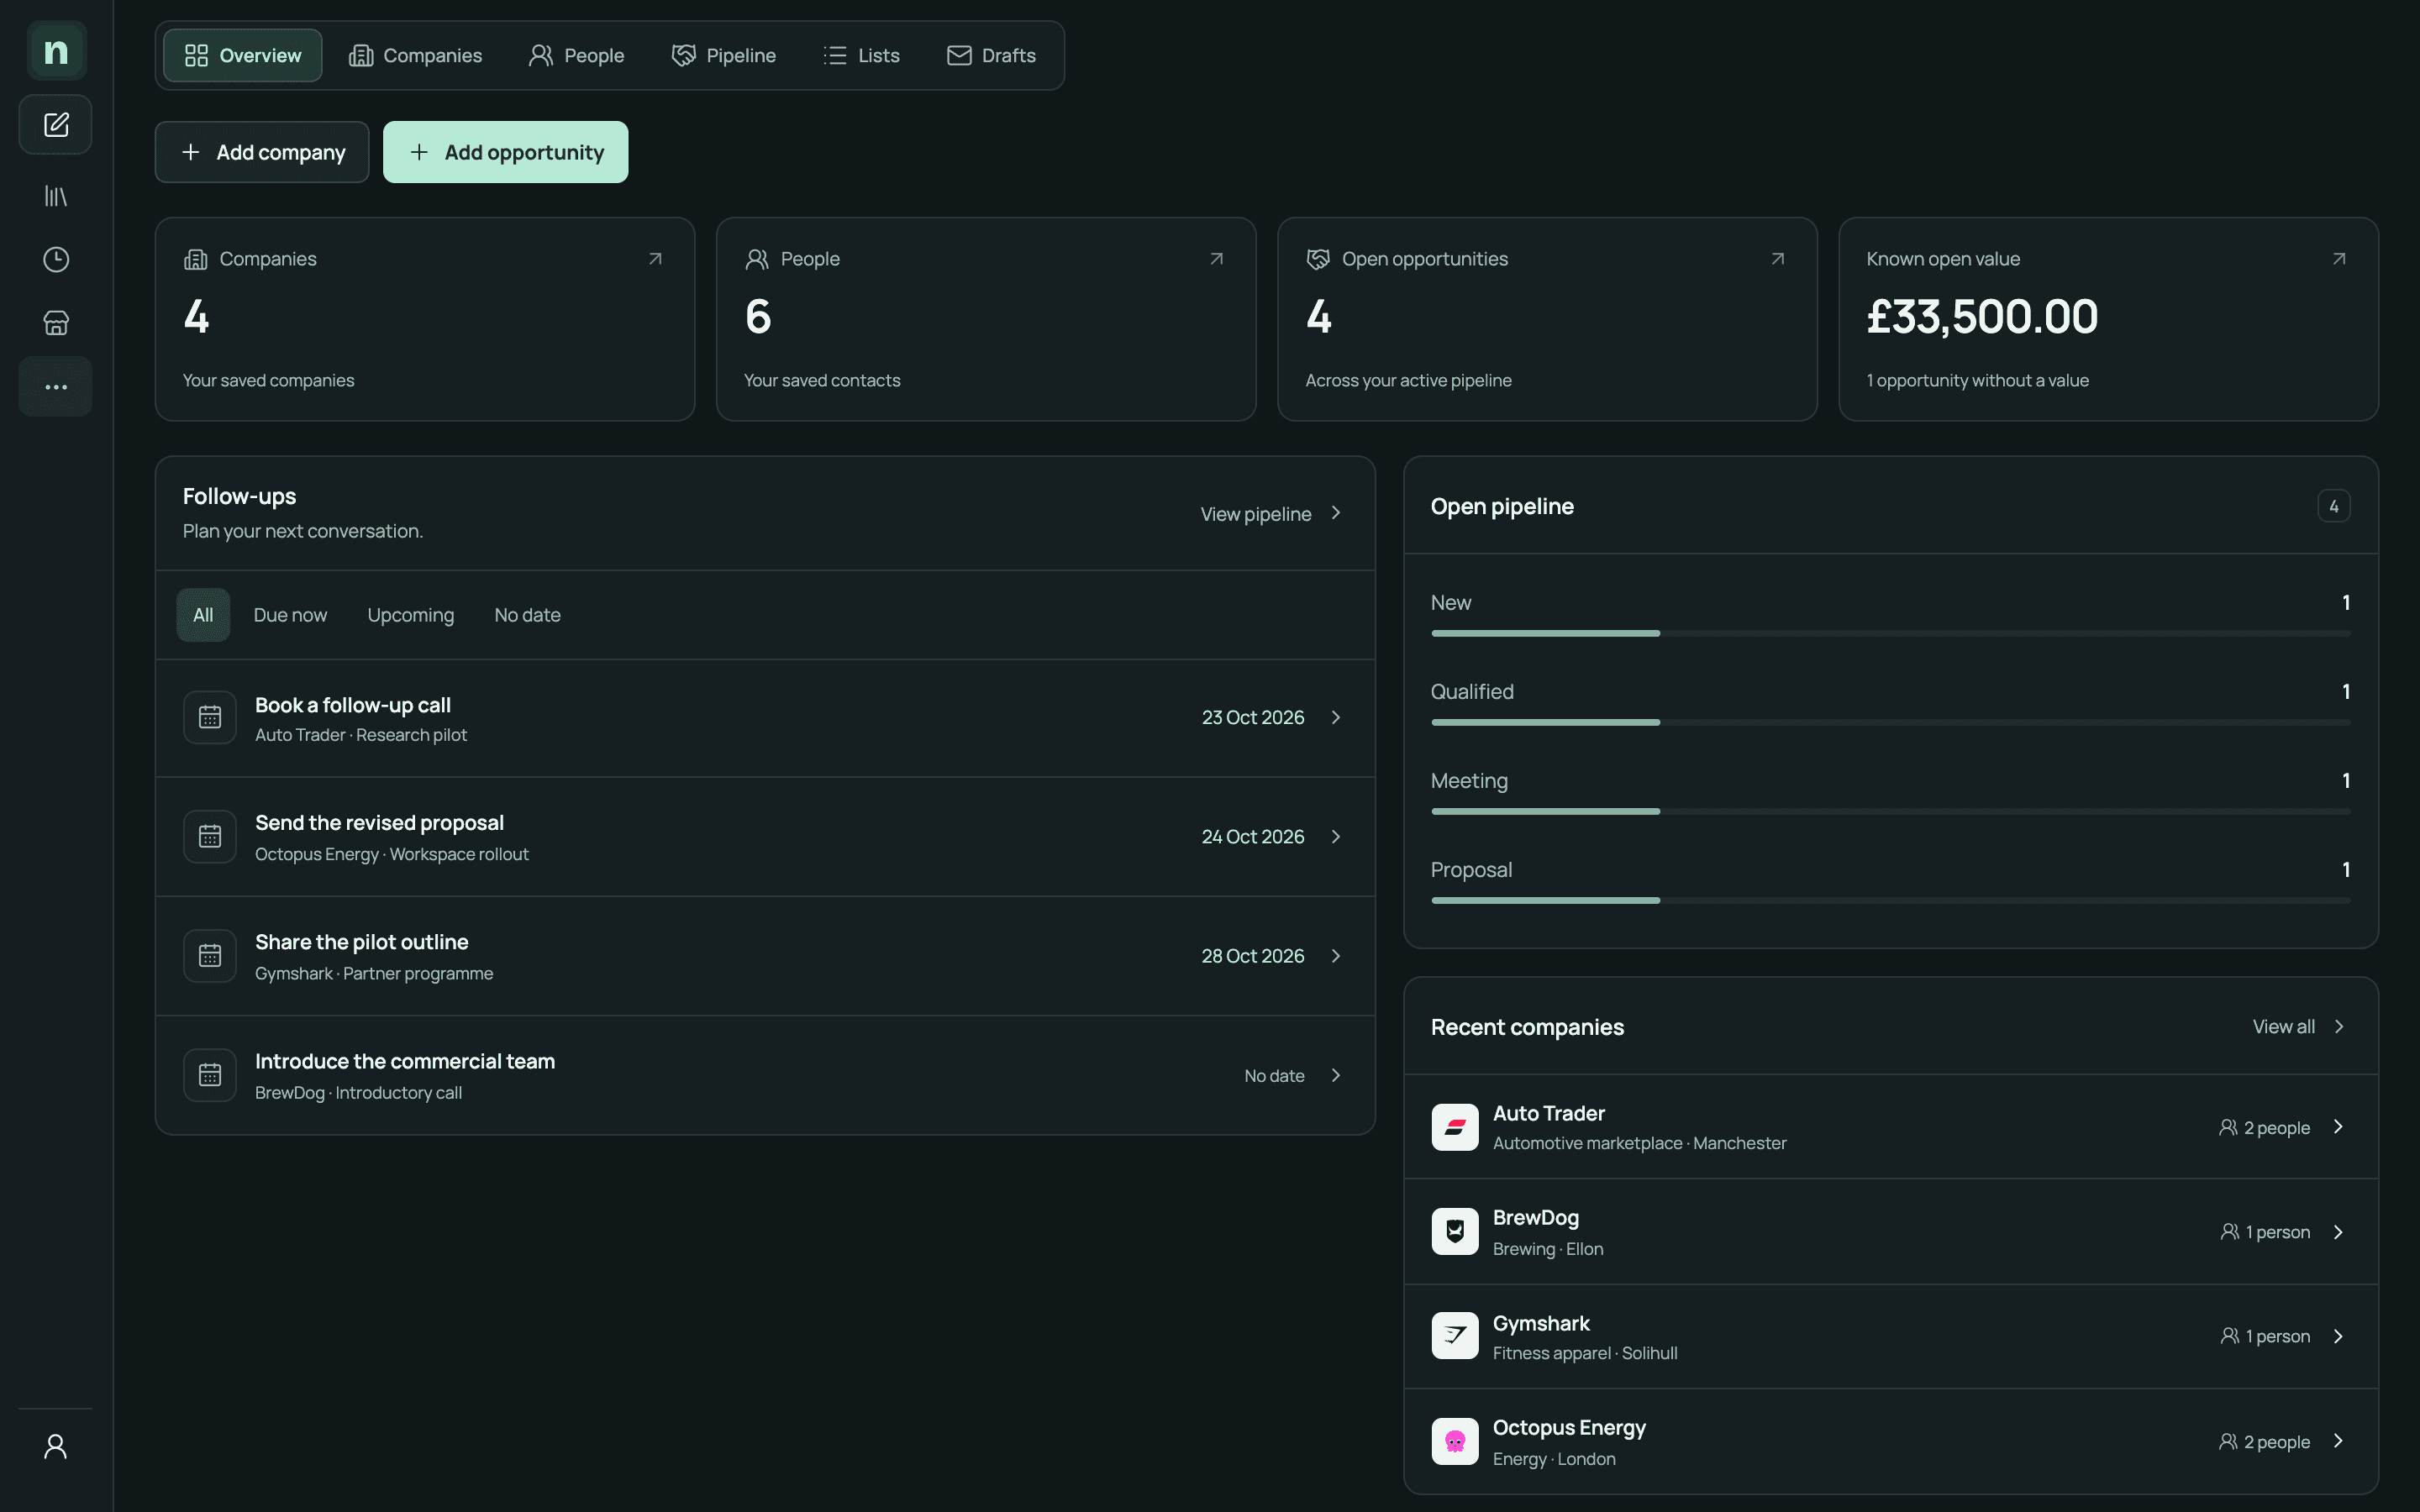This screenshot has width=2420, height=1512.
Task: Open chevron on BrewDog introductory call row
Action: [1335, 1075]
